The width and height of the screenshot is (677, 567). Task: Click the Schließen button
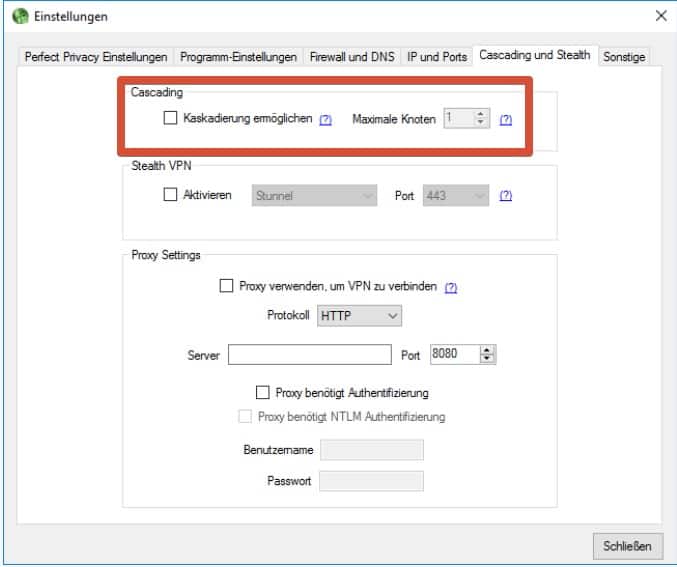[x=627, y=545]
